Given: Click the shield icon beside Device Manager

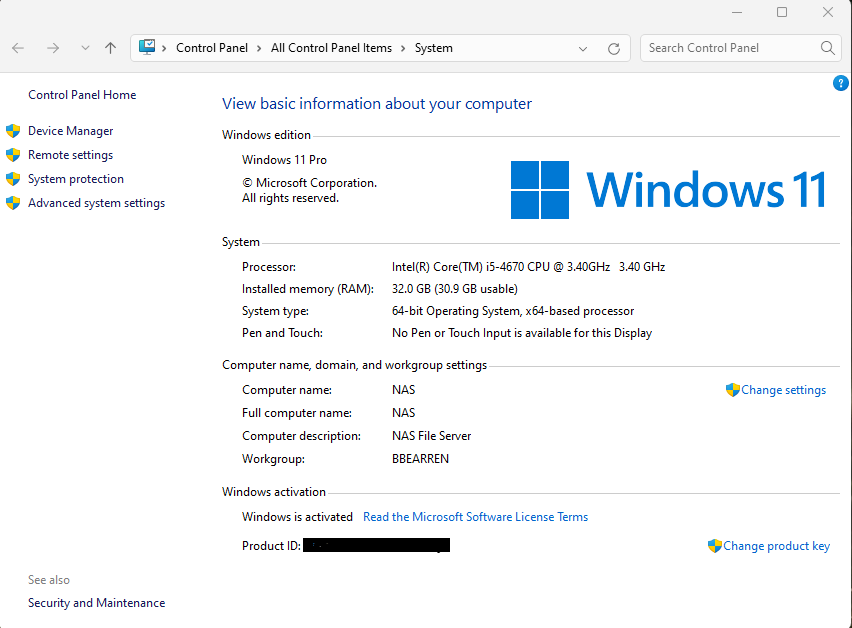Looking at the screenshot, I should click(x=13, y=131).
